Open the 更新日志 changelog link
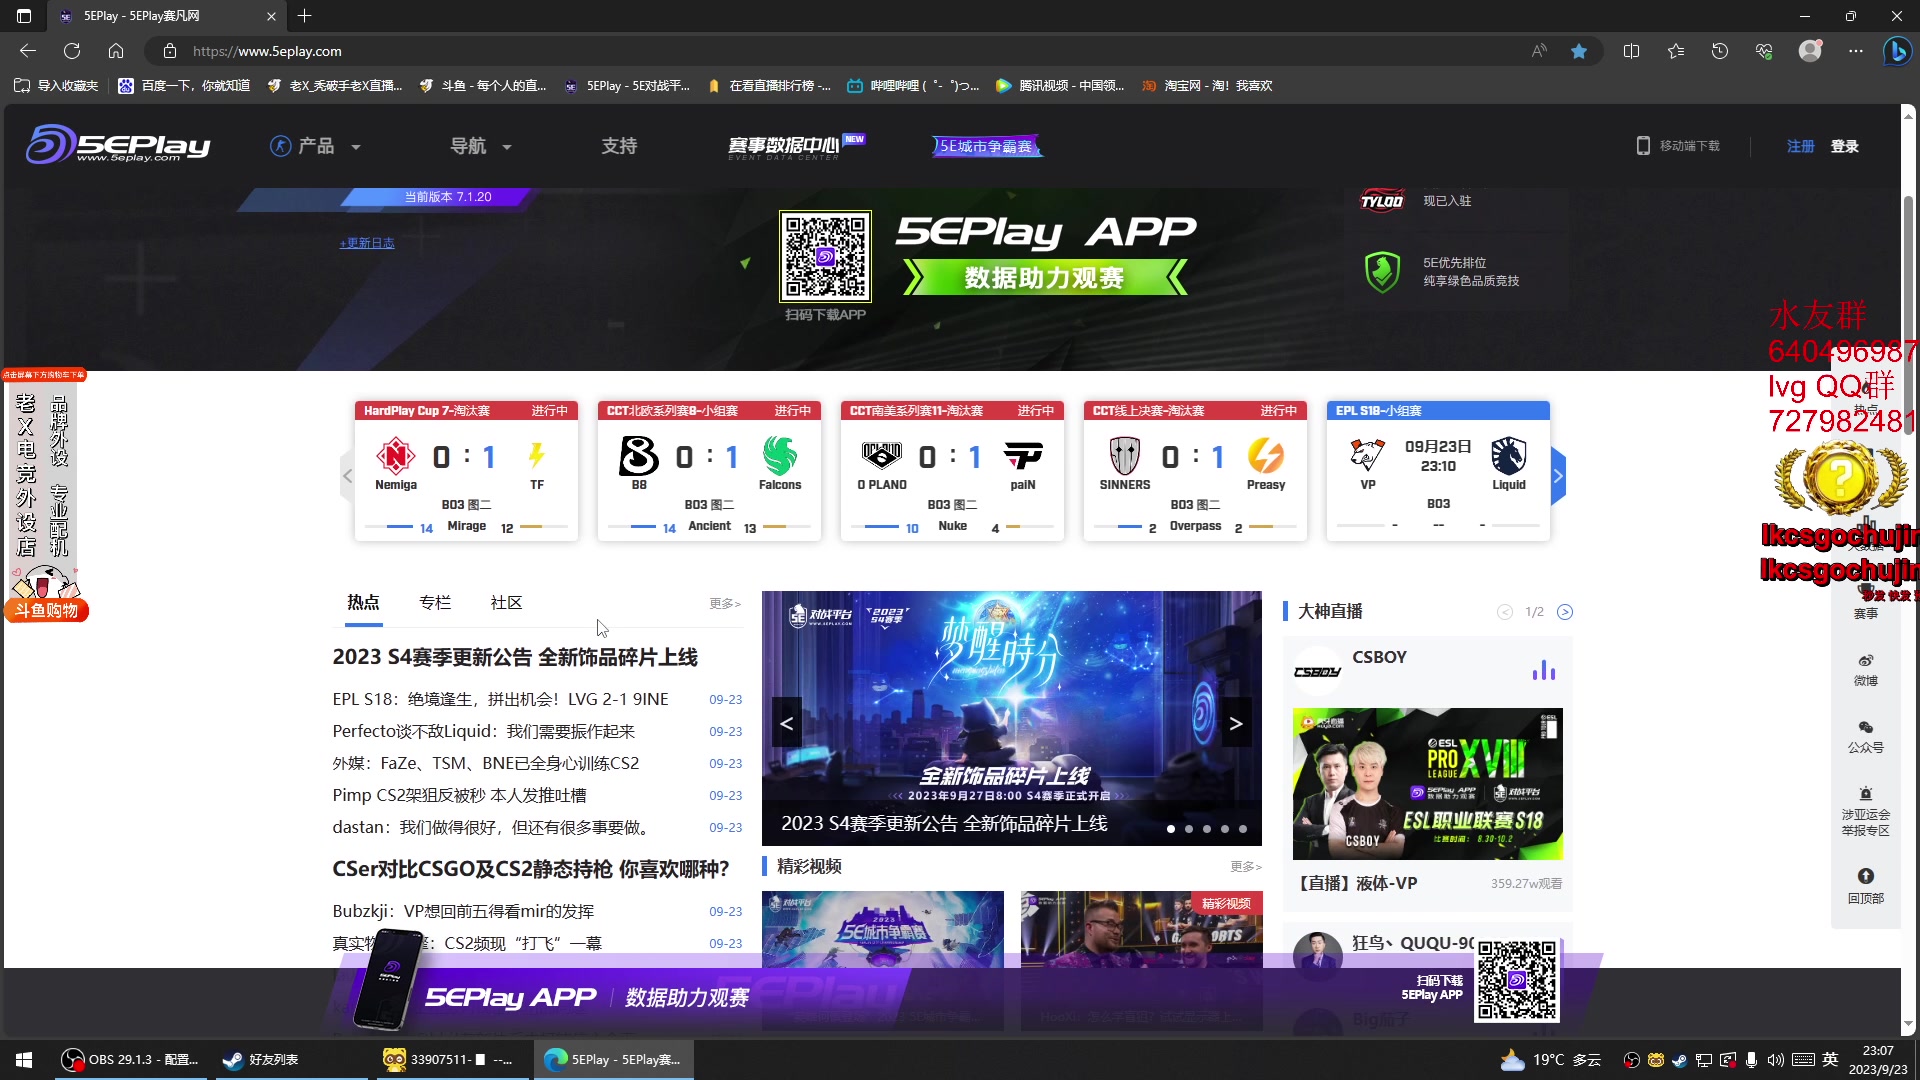Image resolution: width=1920 pixels, height=1080 pixels. (x=367, y=243)
